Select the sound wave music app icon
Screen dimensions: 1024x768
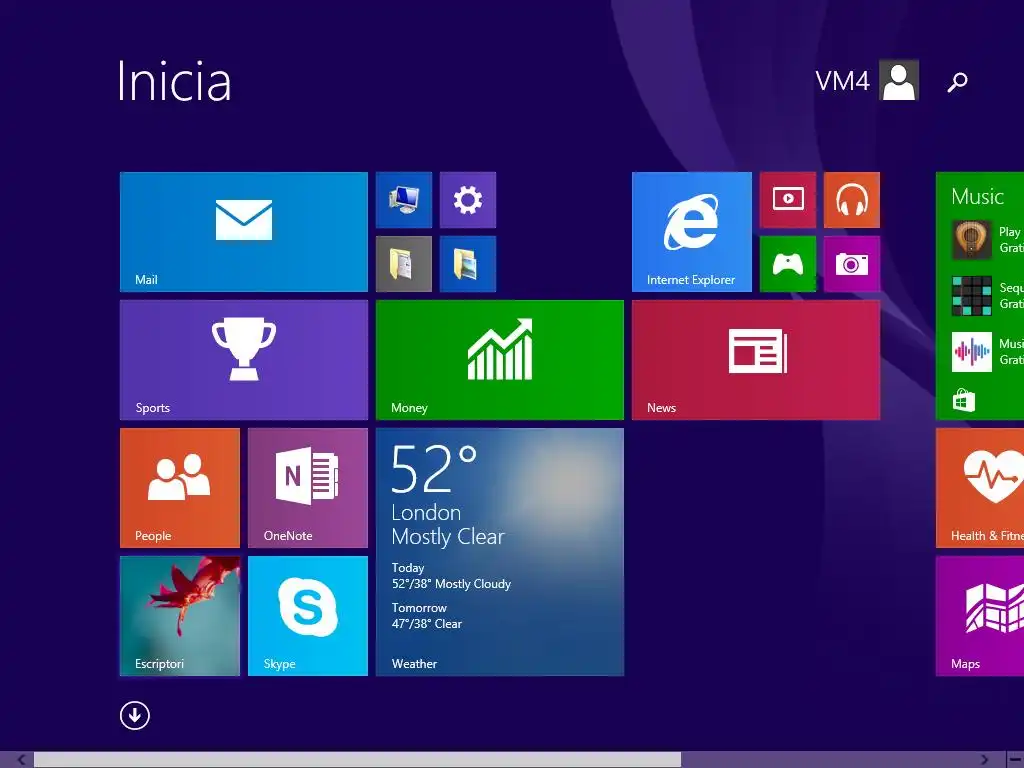coord(972,352)
